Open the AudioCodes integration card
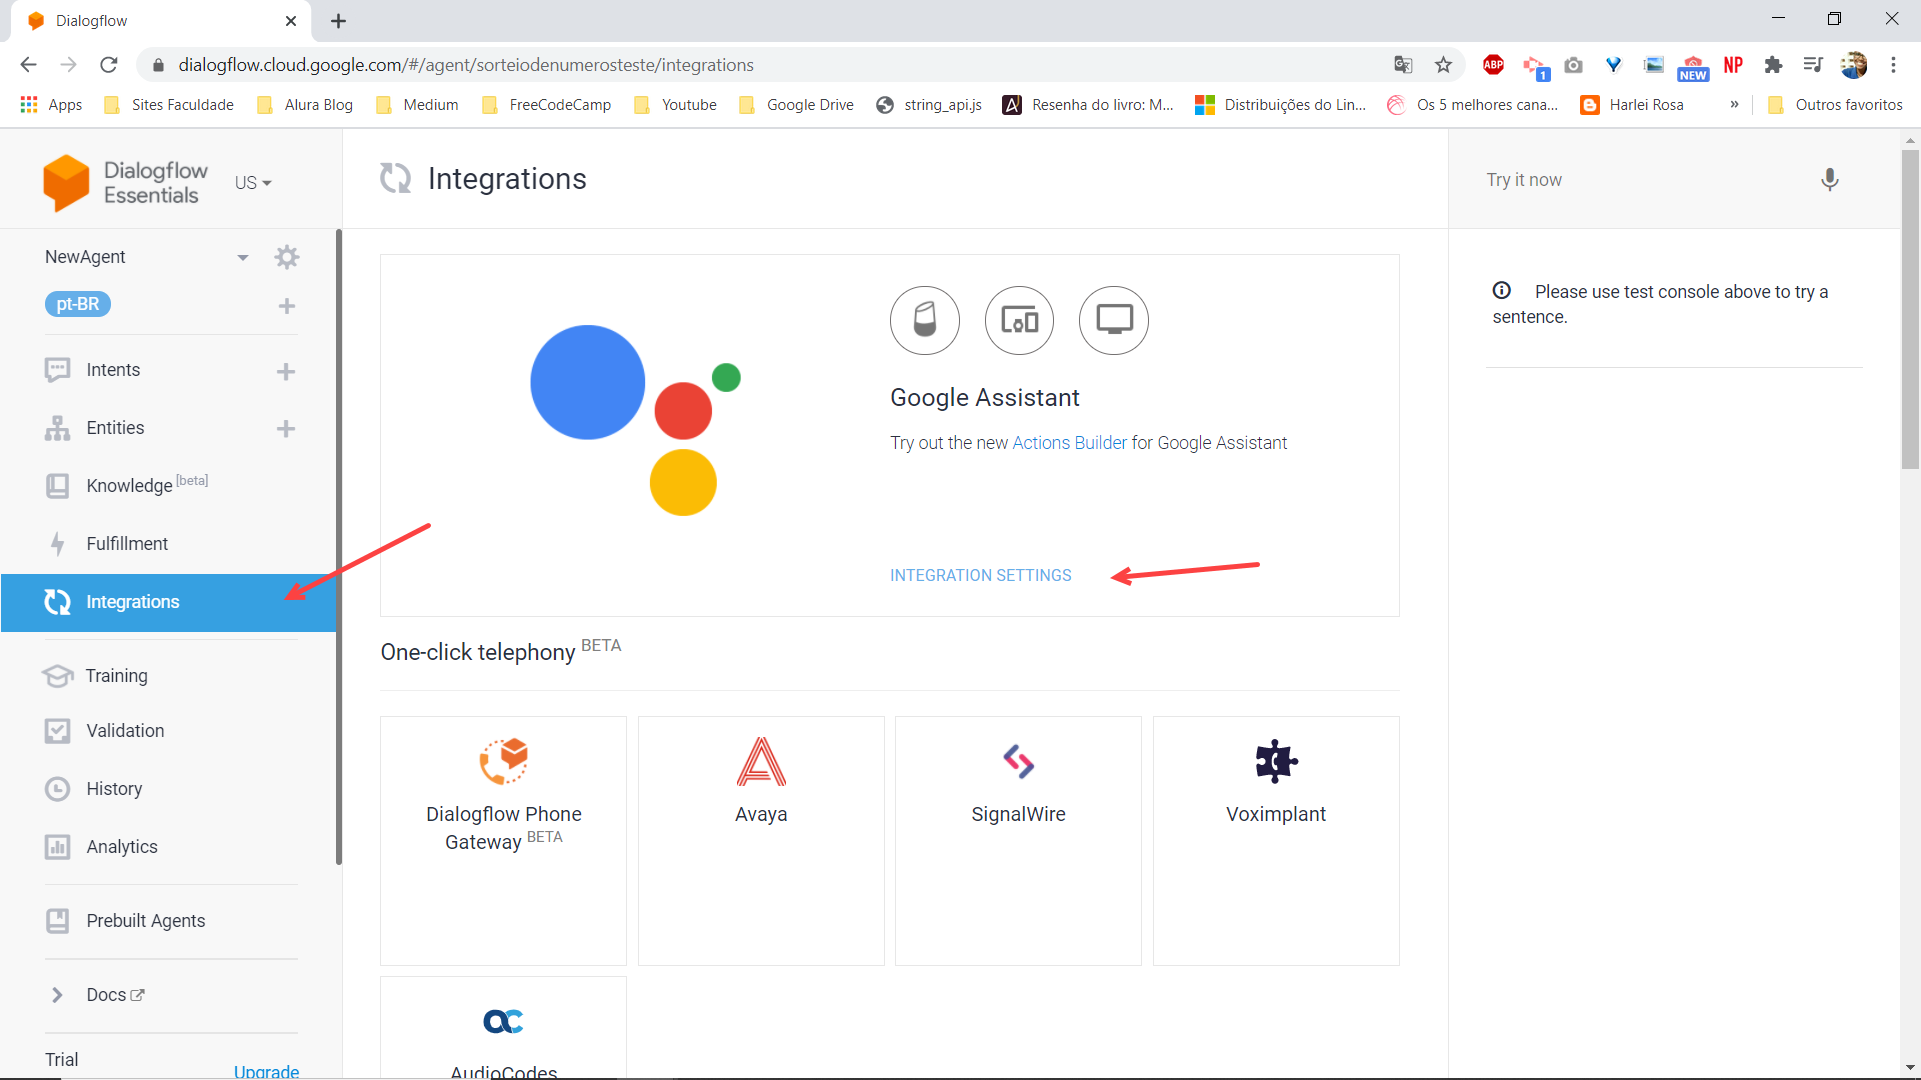1921x1080 pixels. point(503,1028)
